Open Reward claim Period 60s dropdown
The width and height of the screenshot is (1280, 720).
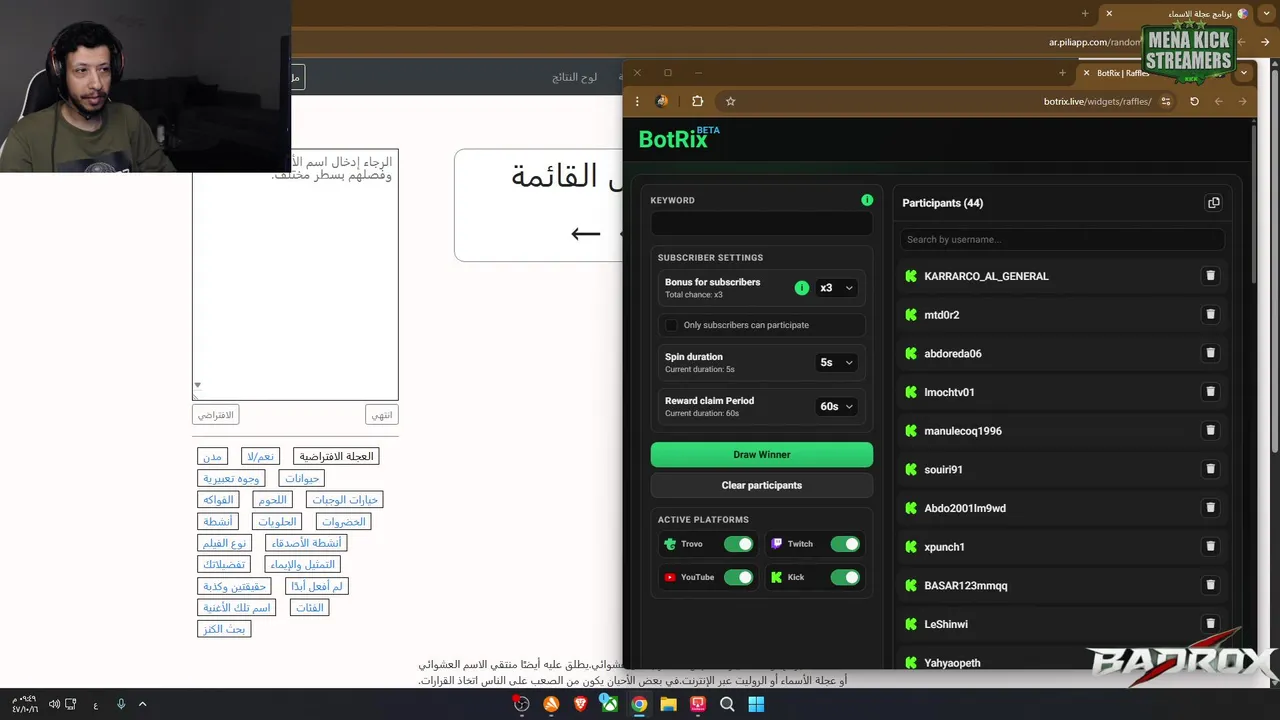(837, 407)
